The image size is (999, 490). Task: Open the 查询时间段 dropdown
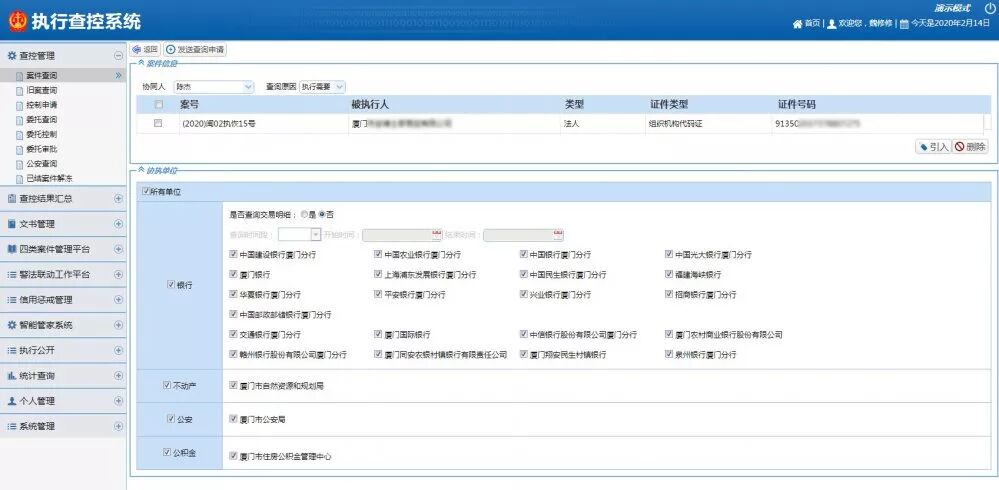pyautogui.click(x=299, y=234)
